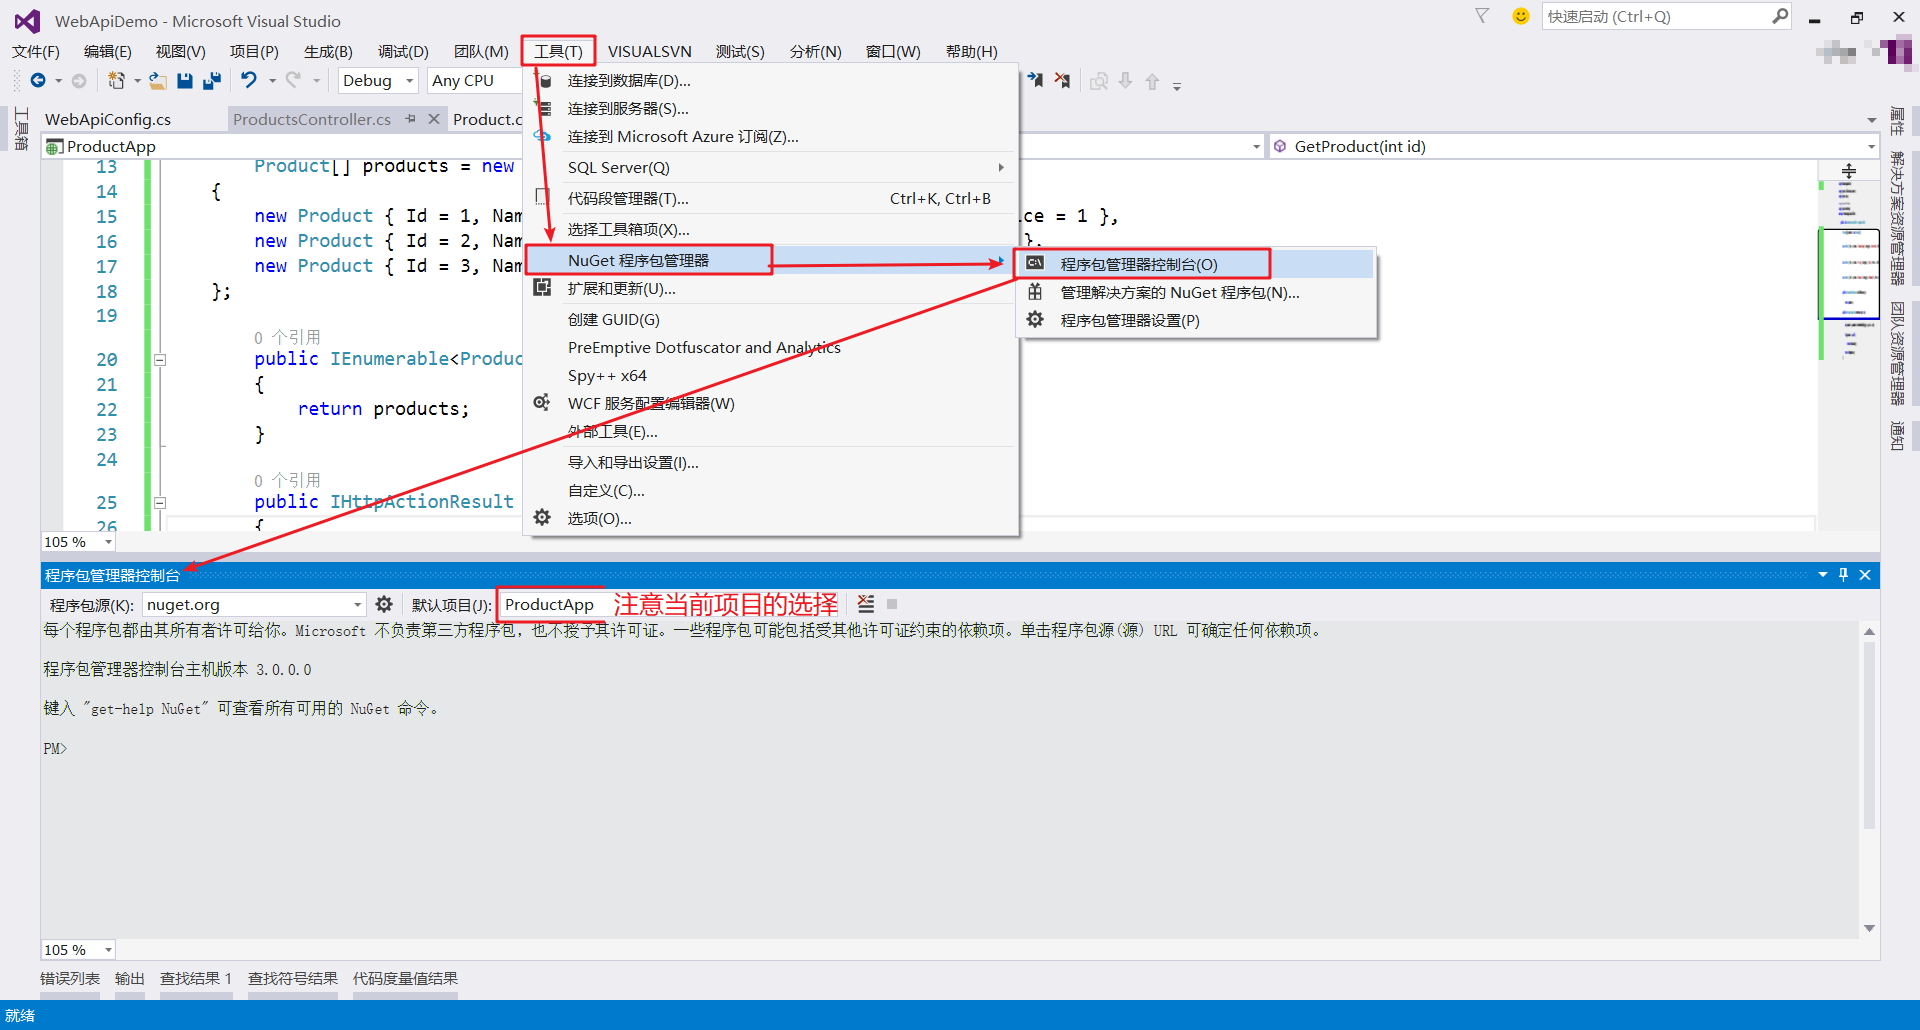This screenshot has width=1920, height=1030.
Task: Select NuGet 程序包管理器 menu item
Action: (770, 260)
